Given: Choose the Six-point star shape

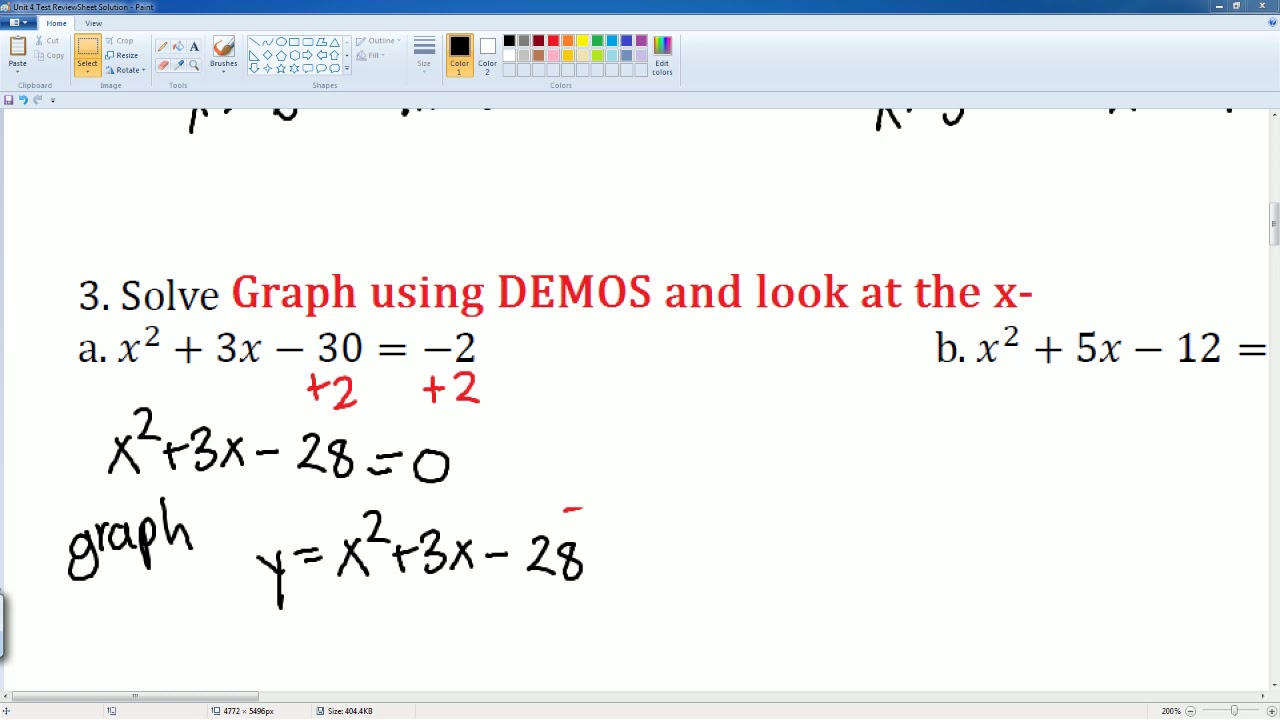Looking at the screenshot, I should pos(294,68).
